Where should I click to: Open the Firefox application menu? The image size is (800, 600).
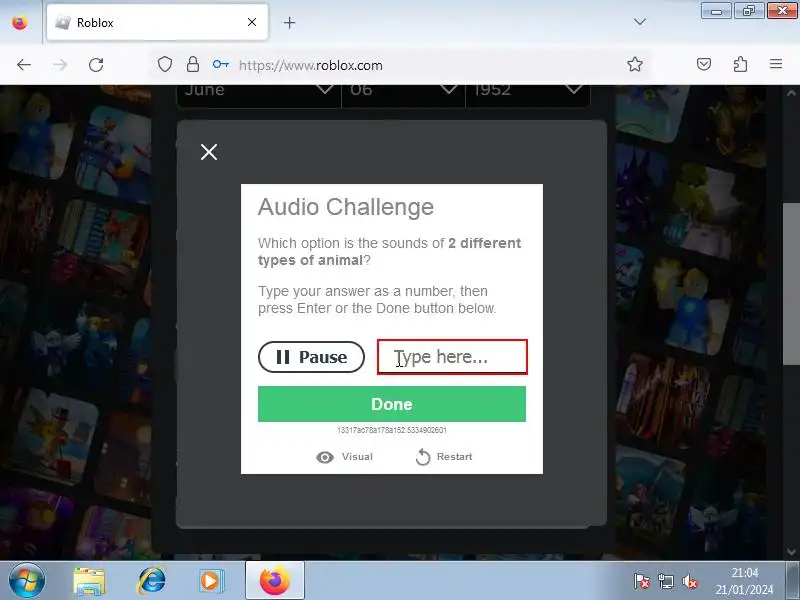(776, 64)
